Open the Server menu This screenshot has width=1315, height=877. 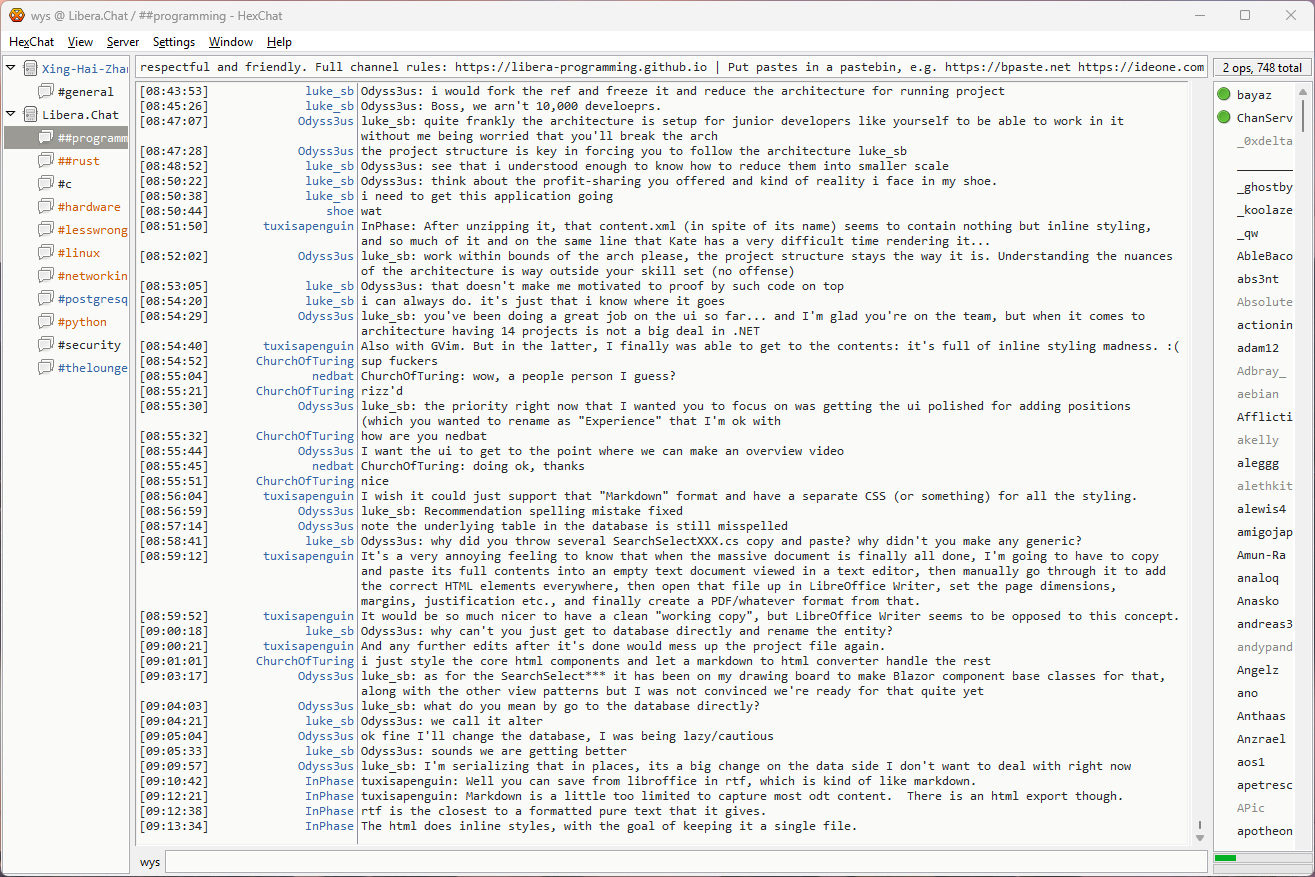(x=123, y=42)
